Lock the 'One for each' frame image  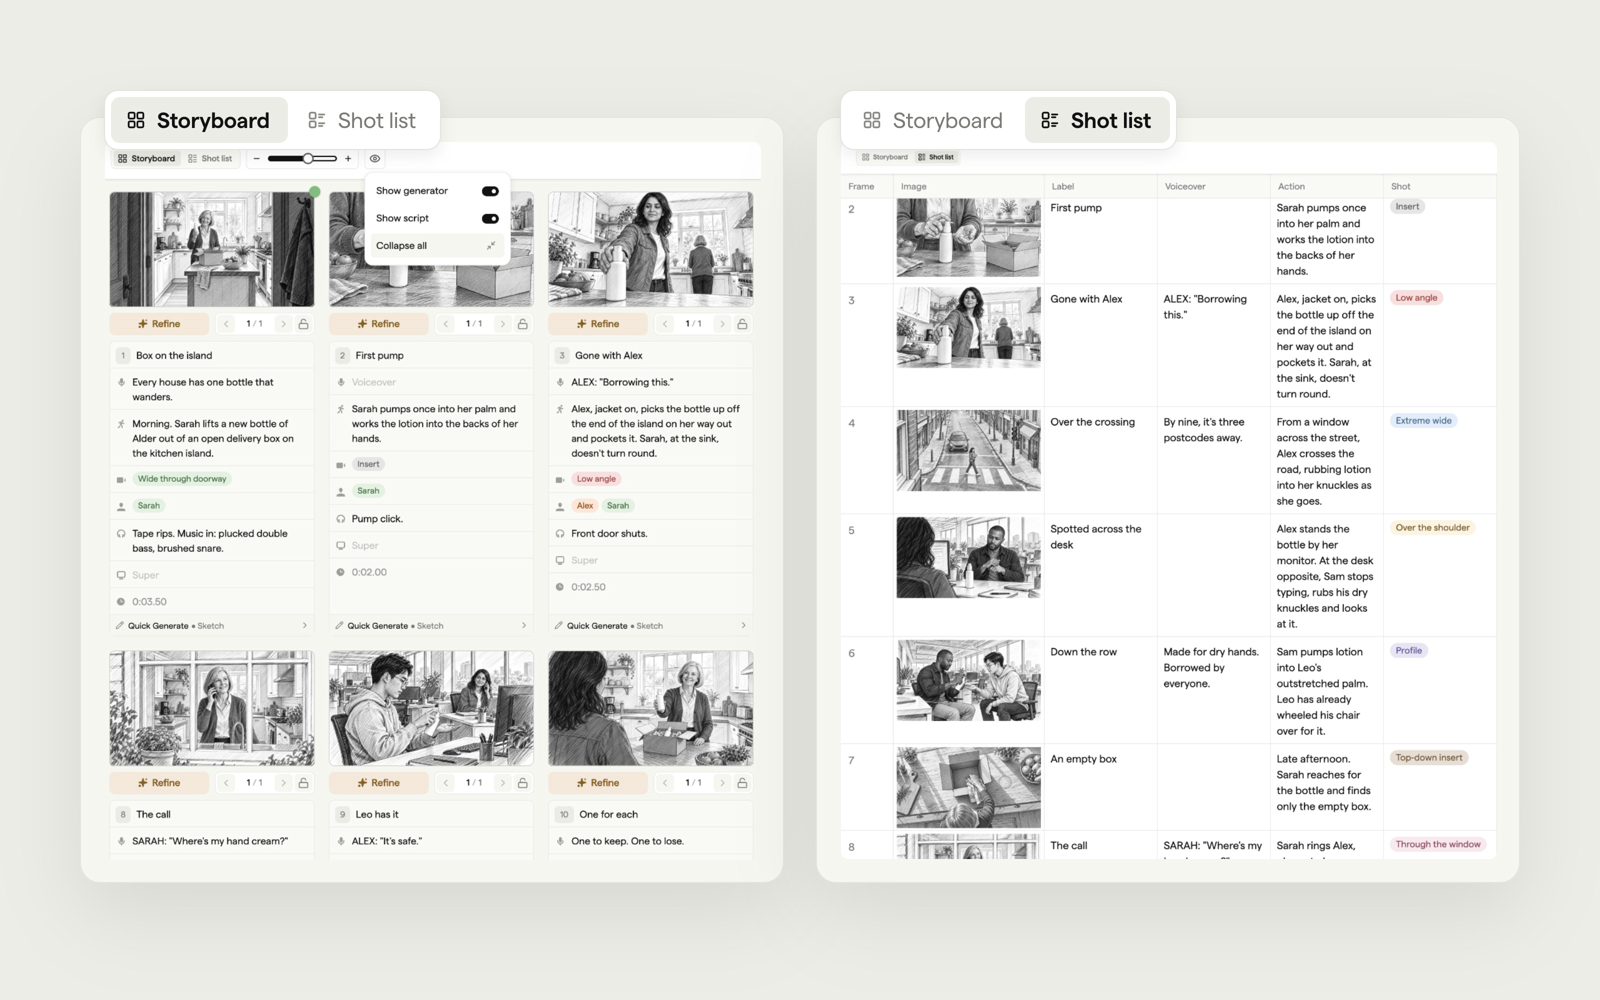pyautogui.click(x=742, y=783)
